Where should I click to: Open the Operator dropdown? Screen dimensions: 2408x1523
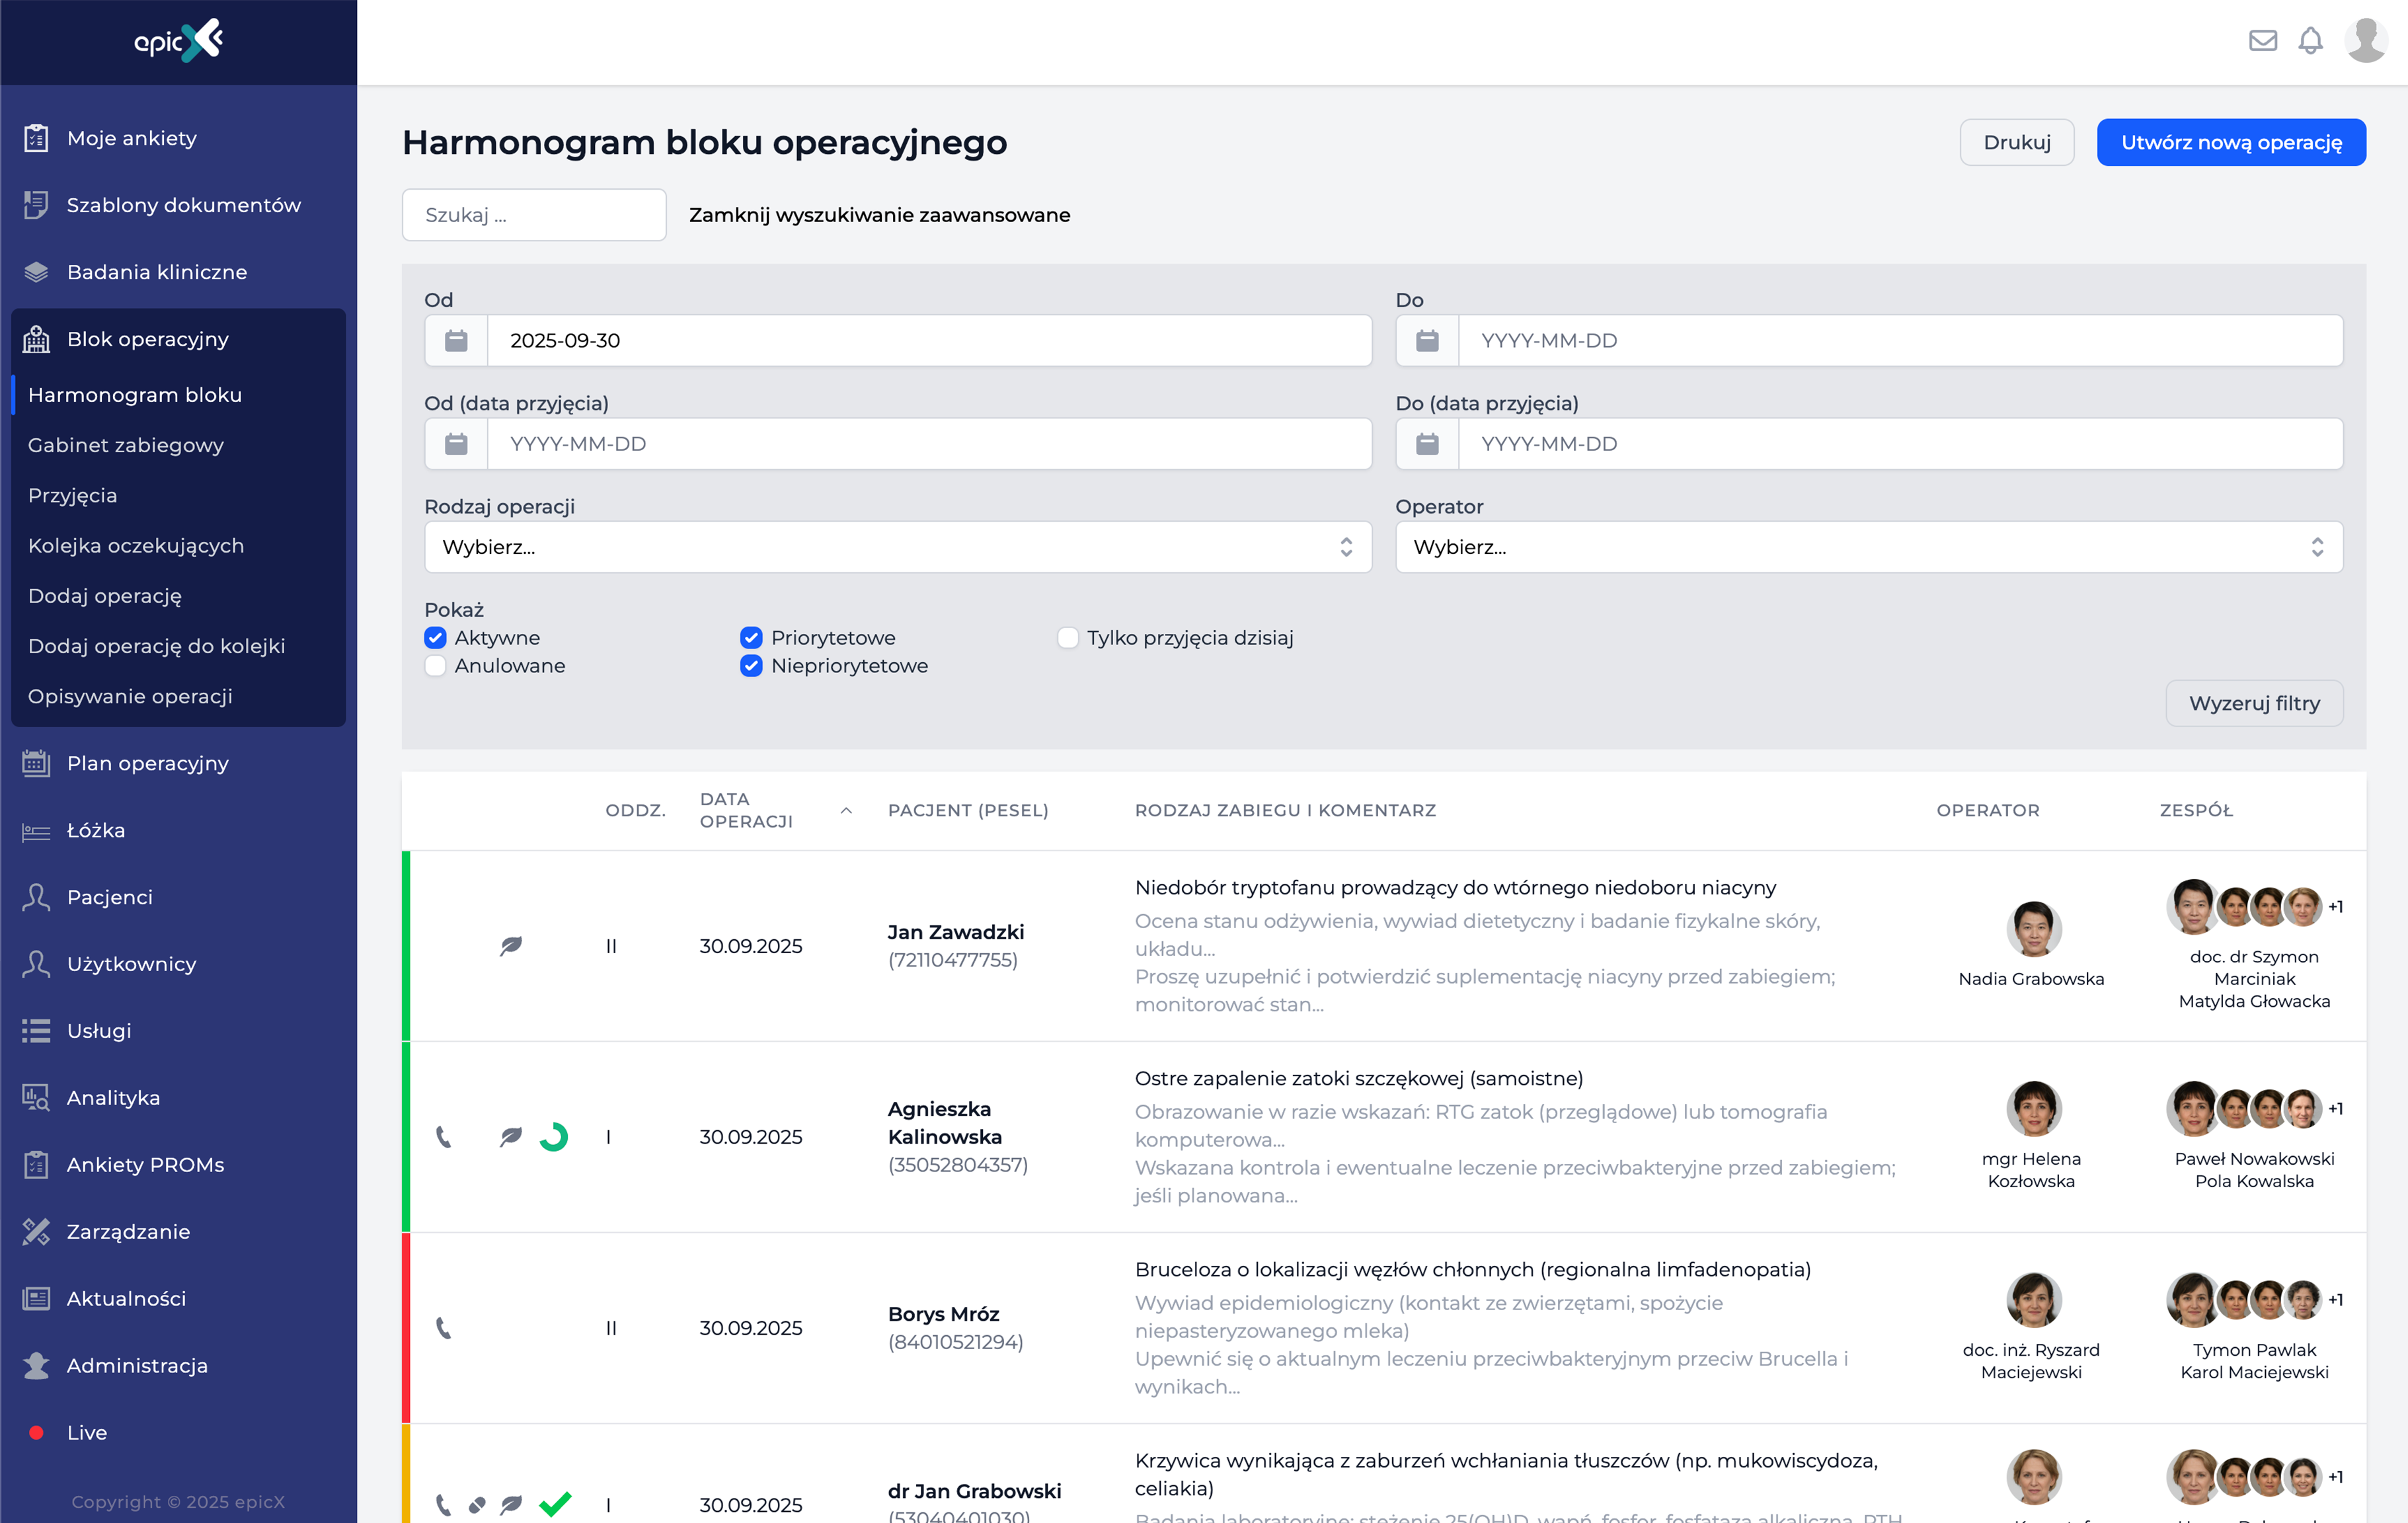pyautogui.click(x=1868, y=547)
